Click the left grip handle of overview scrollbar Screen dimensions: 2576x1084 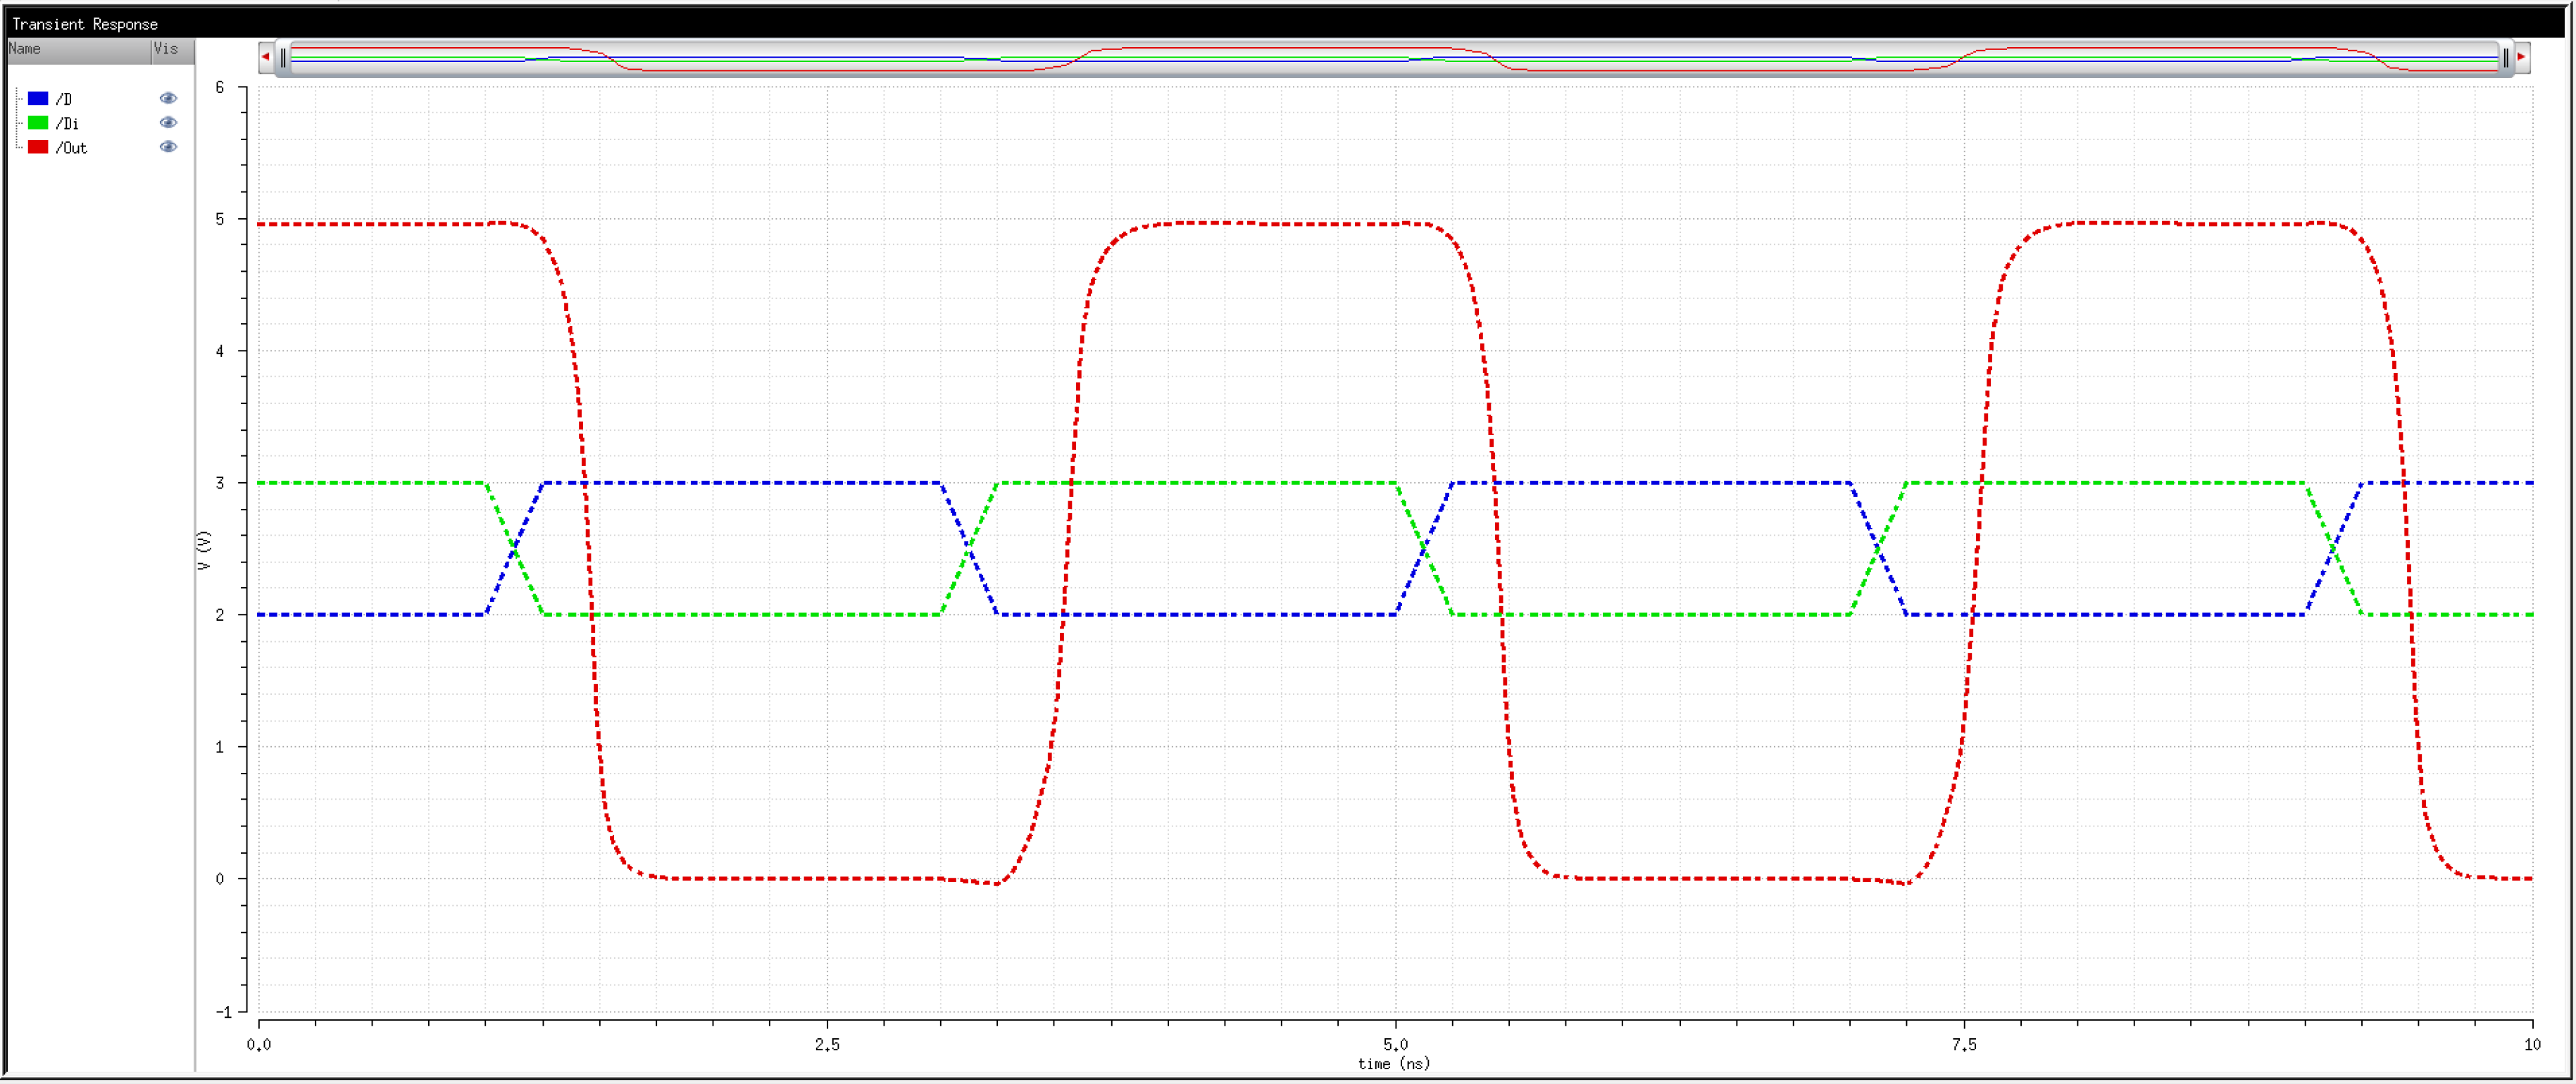(x=283, y=58)
